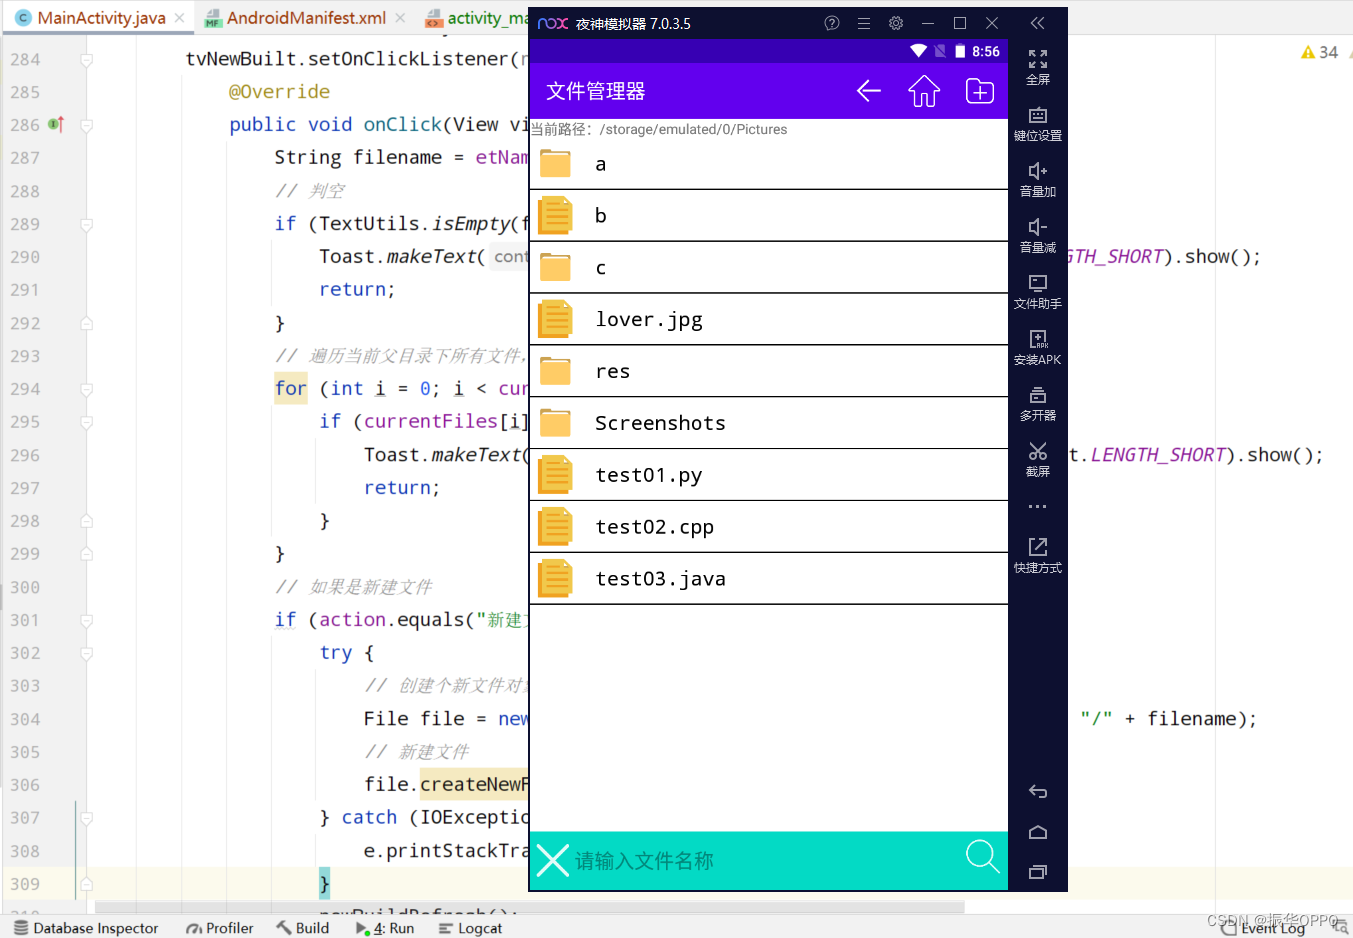
Task: Select the test01.py file
Action: [768, 476]
